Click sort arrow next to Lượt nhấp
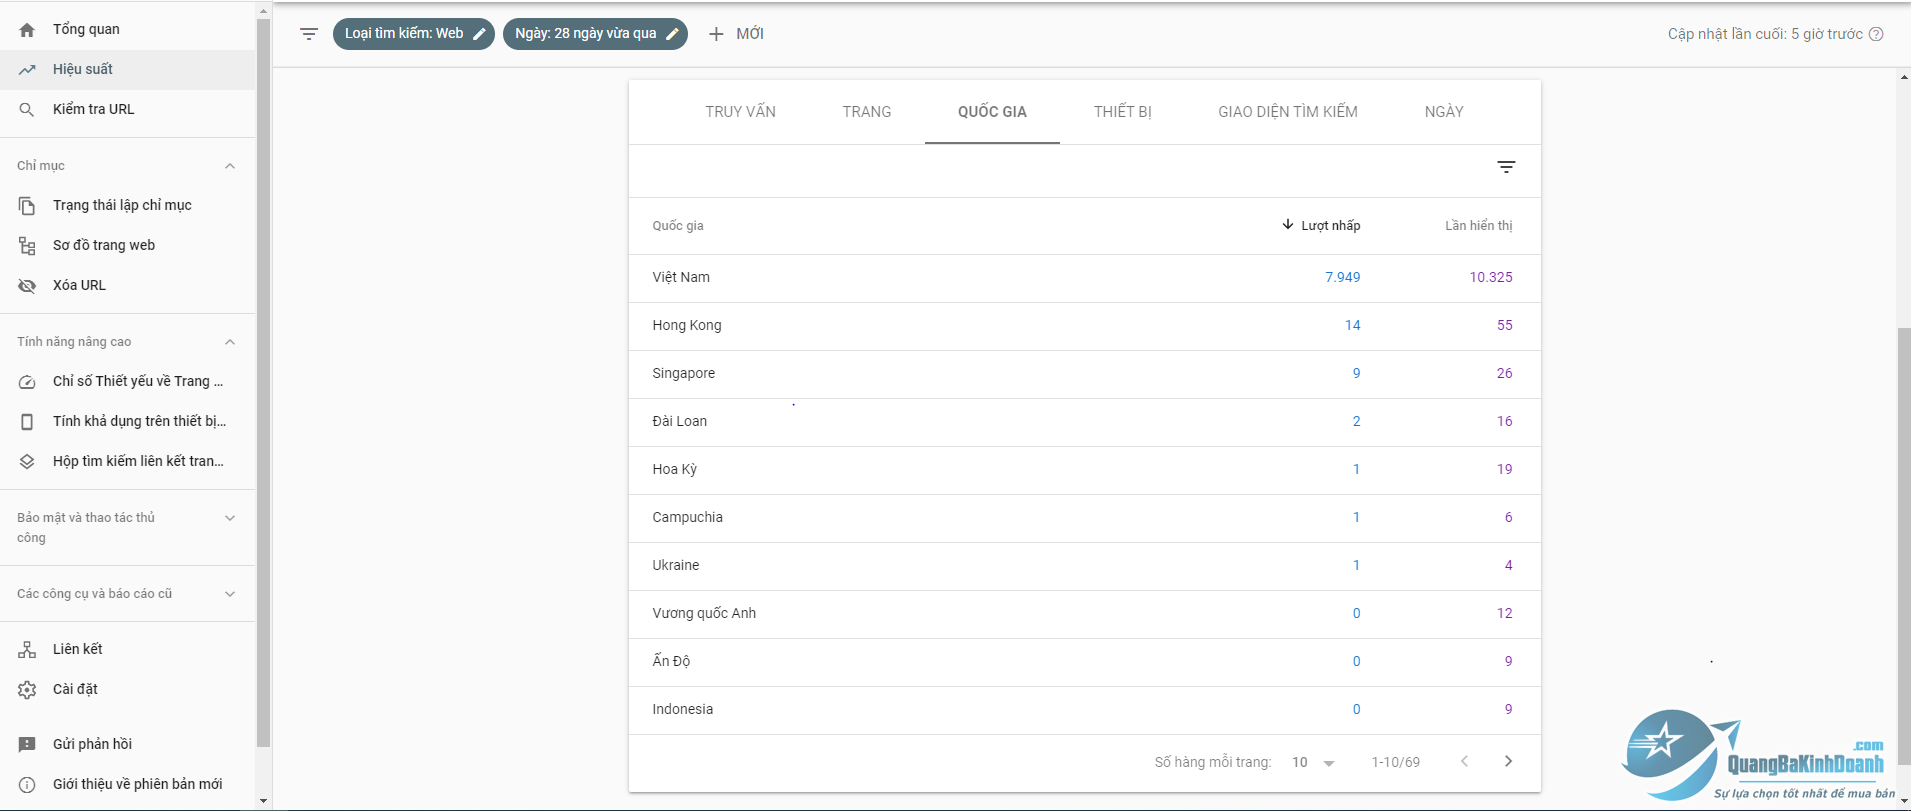Image resolution: width=1911 pixels, height=811 pixels. [1288, 225]
